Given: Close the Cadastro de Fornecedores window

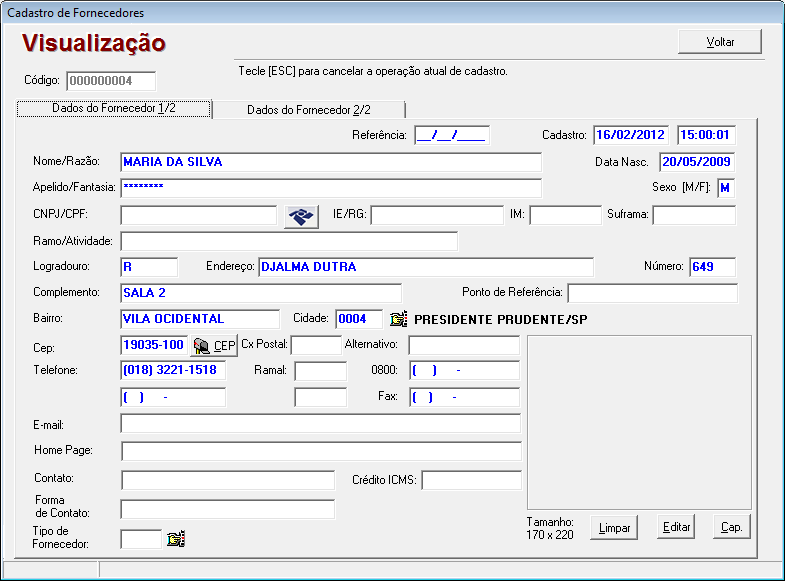Looking at the screenshot, I should (770, 12).
